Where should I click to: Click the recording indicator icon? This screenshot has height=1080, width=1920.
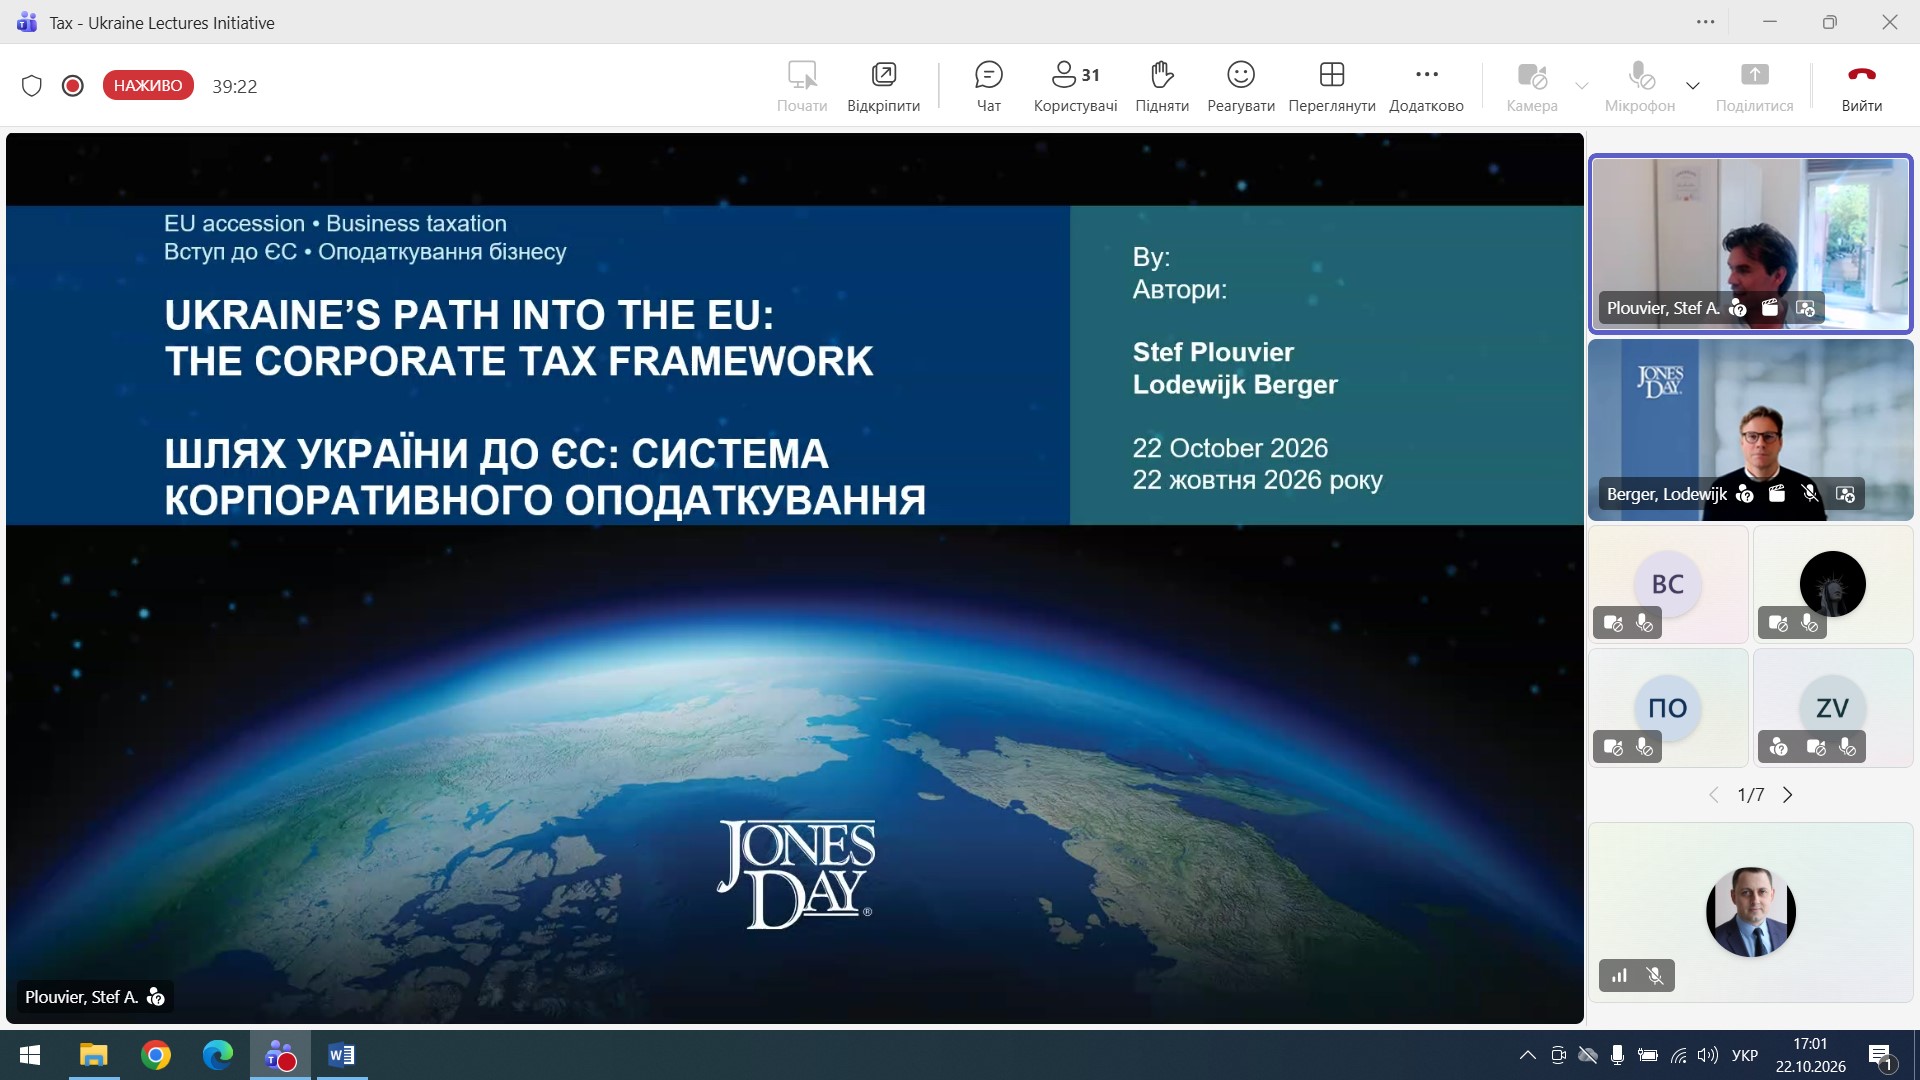(x=72, y=86)
